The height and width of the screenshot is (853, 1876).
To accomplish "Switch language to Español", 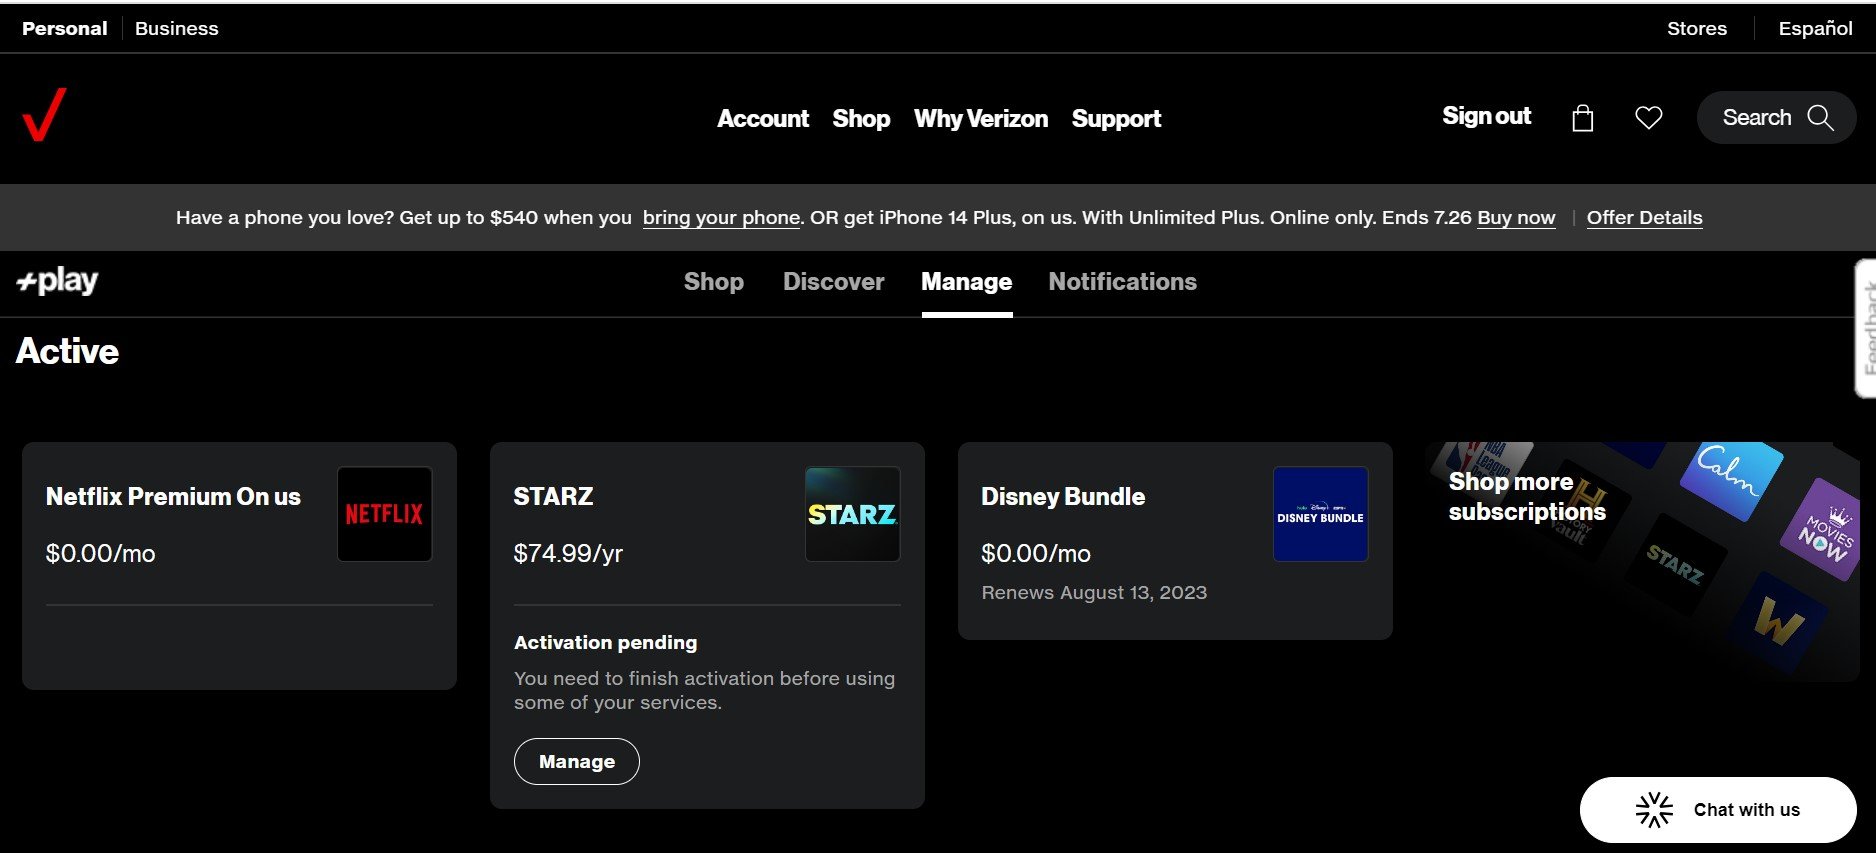I will pos(1815,29).
